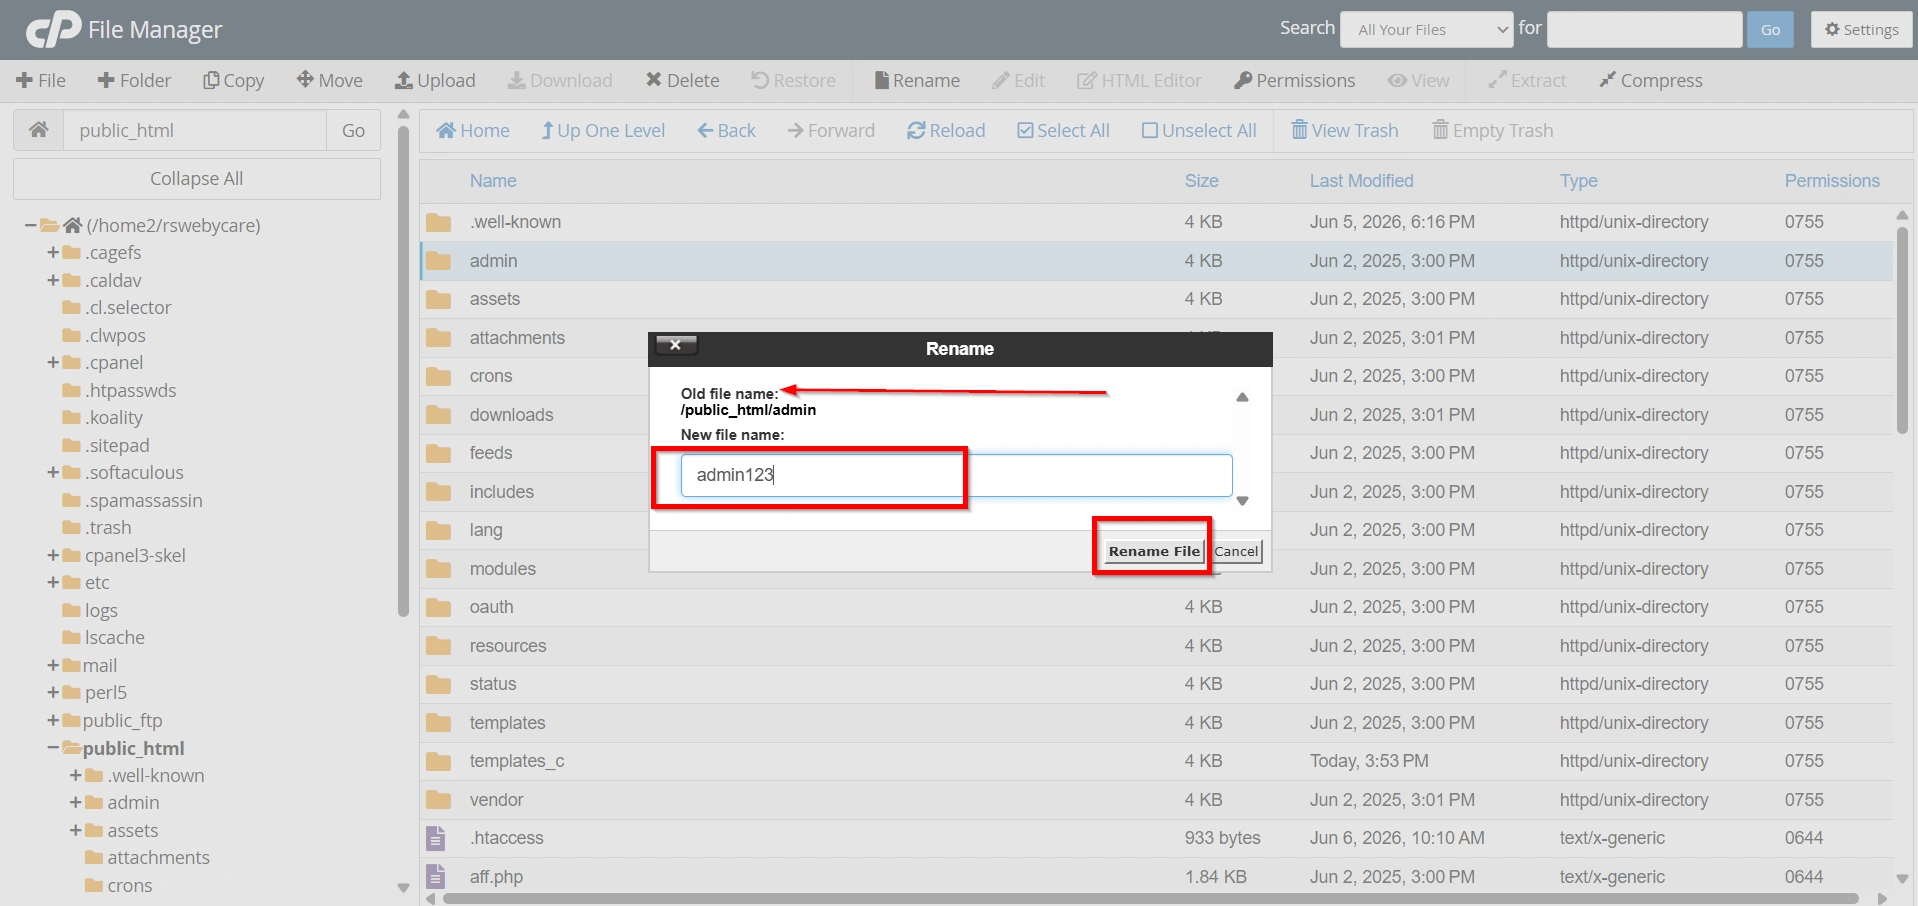The height and width of the screenshot is (906, 1918).
Task: Select the templates_c folder row
Action: [1156, 761]
